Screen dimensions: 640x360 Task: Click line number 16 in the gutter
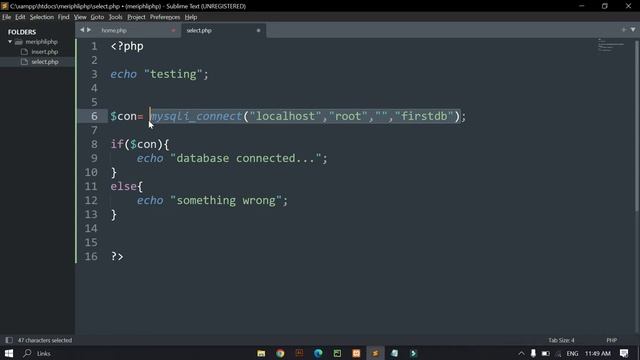point(91,256)
